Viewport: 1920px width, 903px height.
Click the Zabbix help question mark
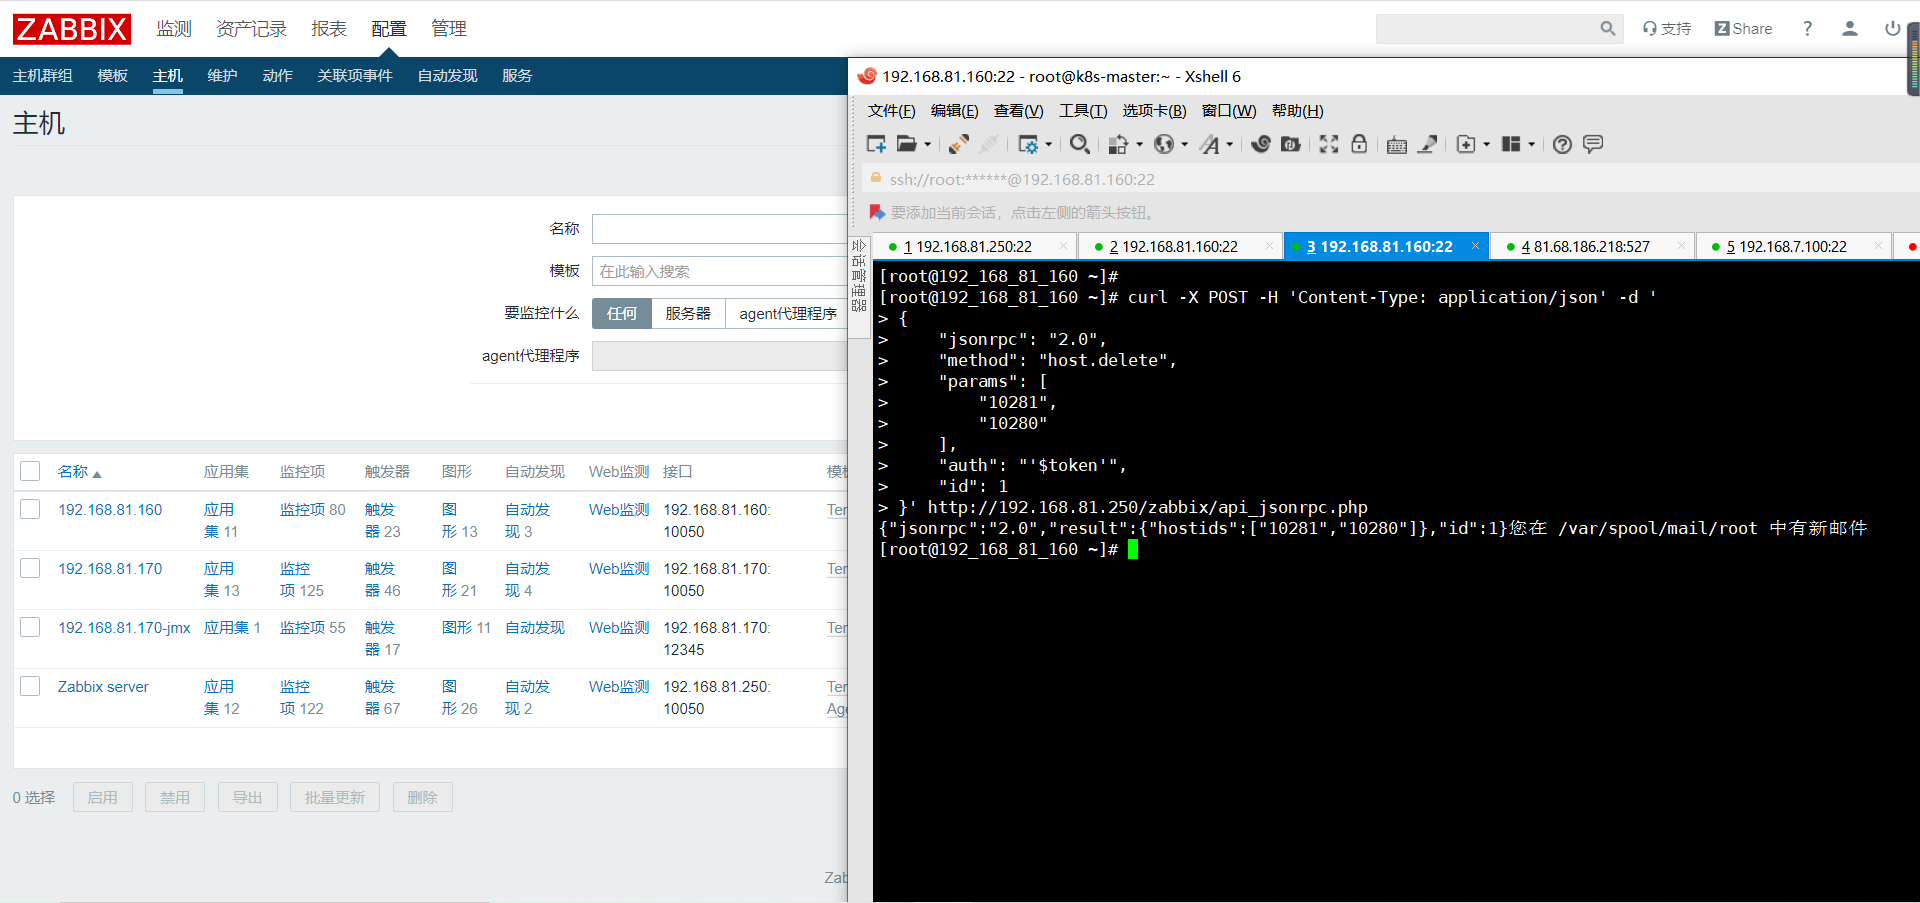pos(1807,29)
